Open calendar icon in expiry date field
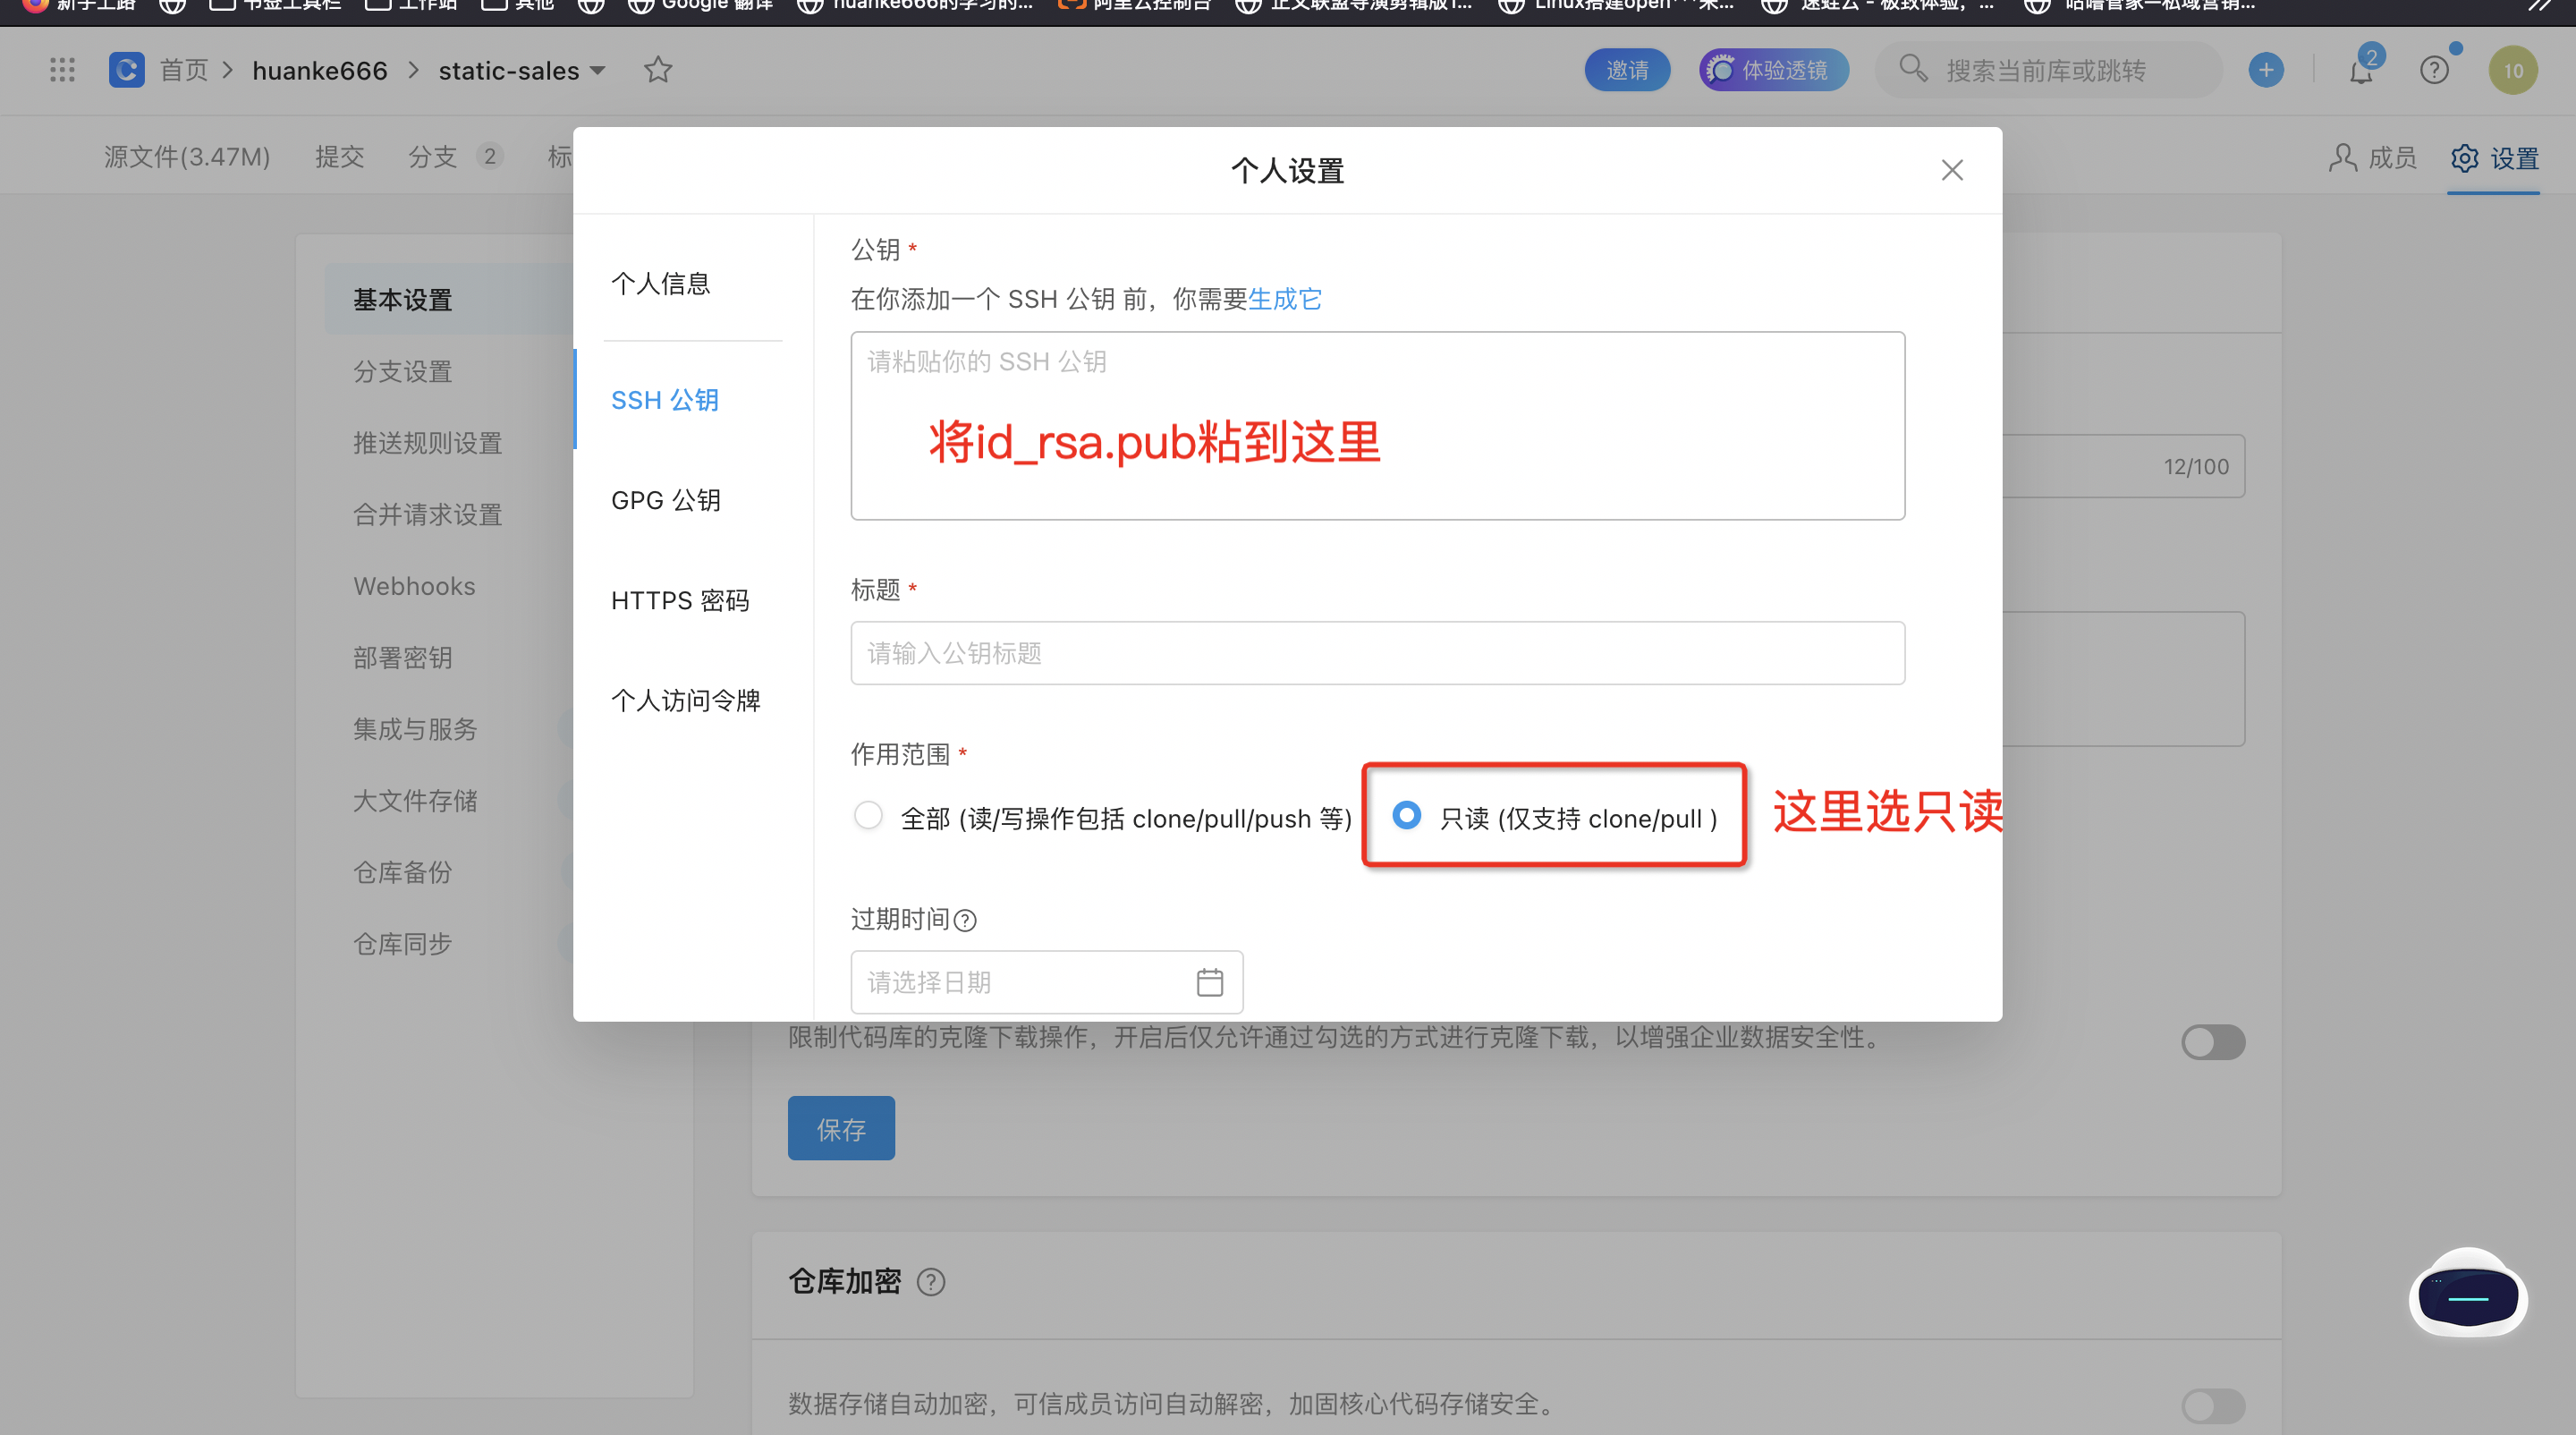The width and height of the screenshot is (2576, 1435). [1209, 982]
